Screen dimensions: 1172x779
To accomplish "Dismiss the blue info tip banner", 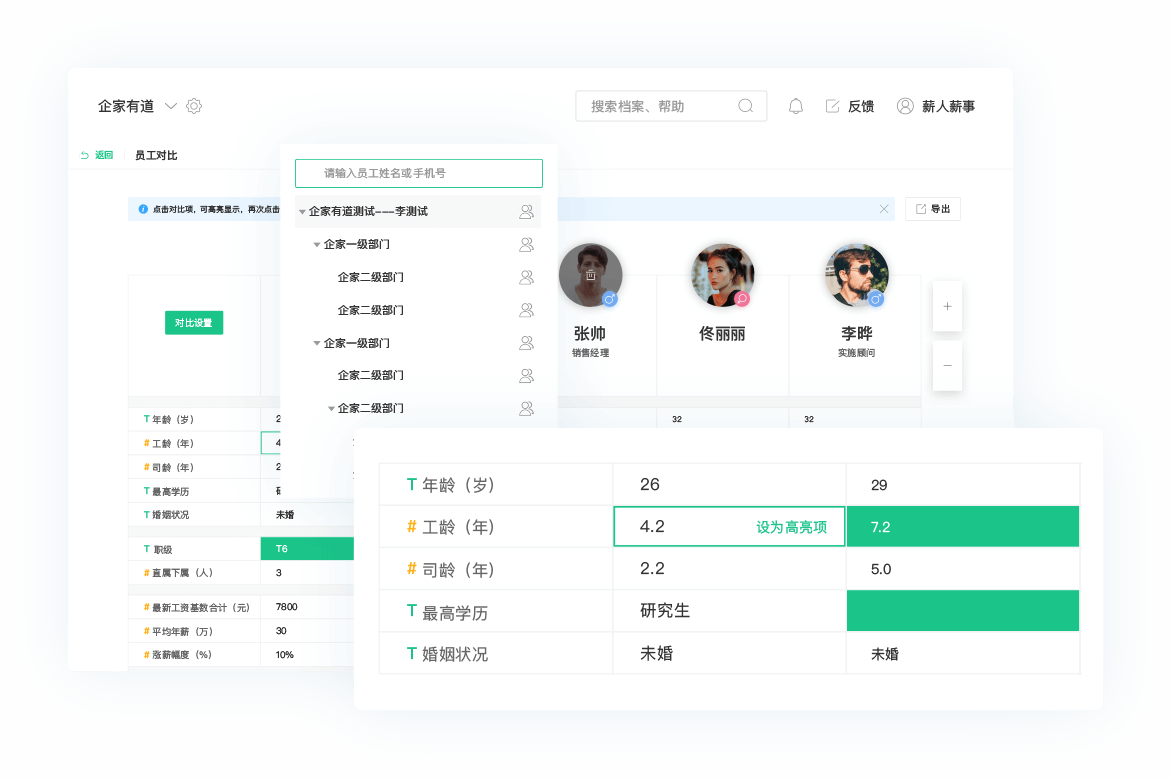I will click(884, 209).
